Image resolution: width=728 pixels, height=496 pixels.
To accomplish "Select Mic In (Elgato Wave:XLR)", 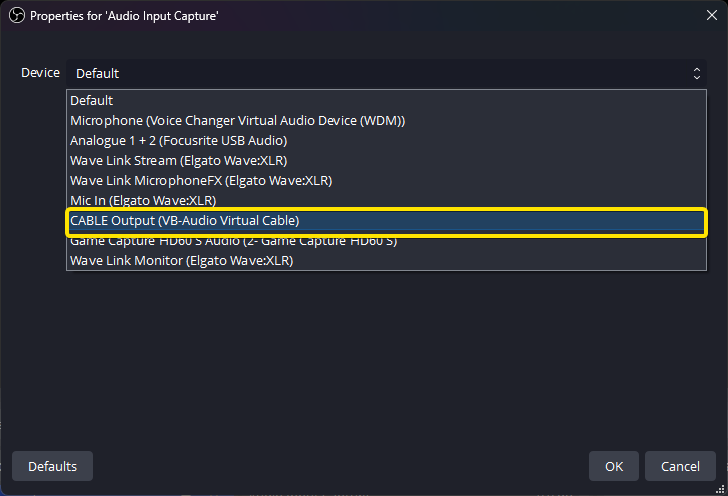I will click(146, 201).
